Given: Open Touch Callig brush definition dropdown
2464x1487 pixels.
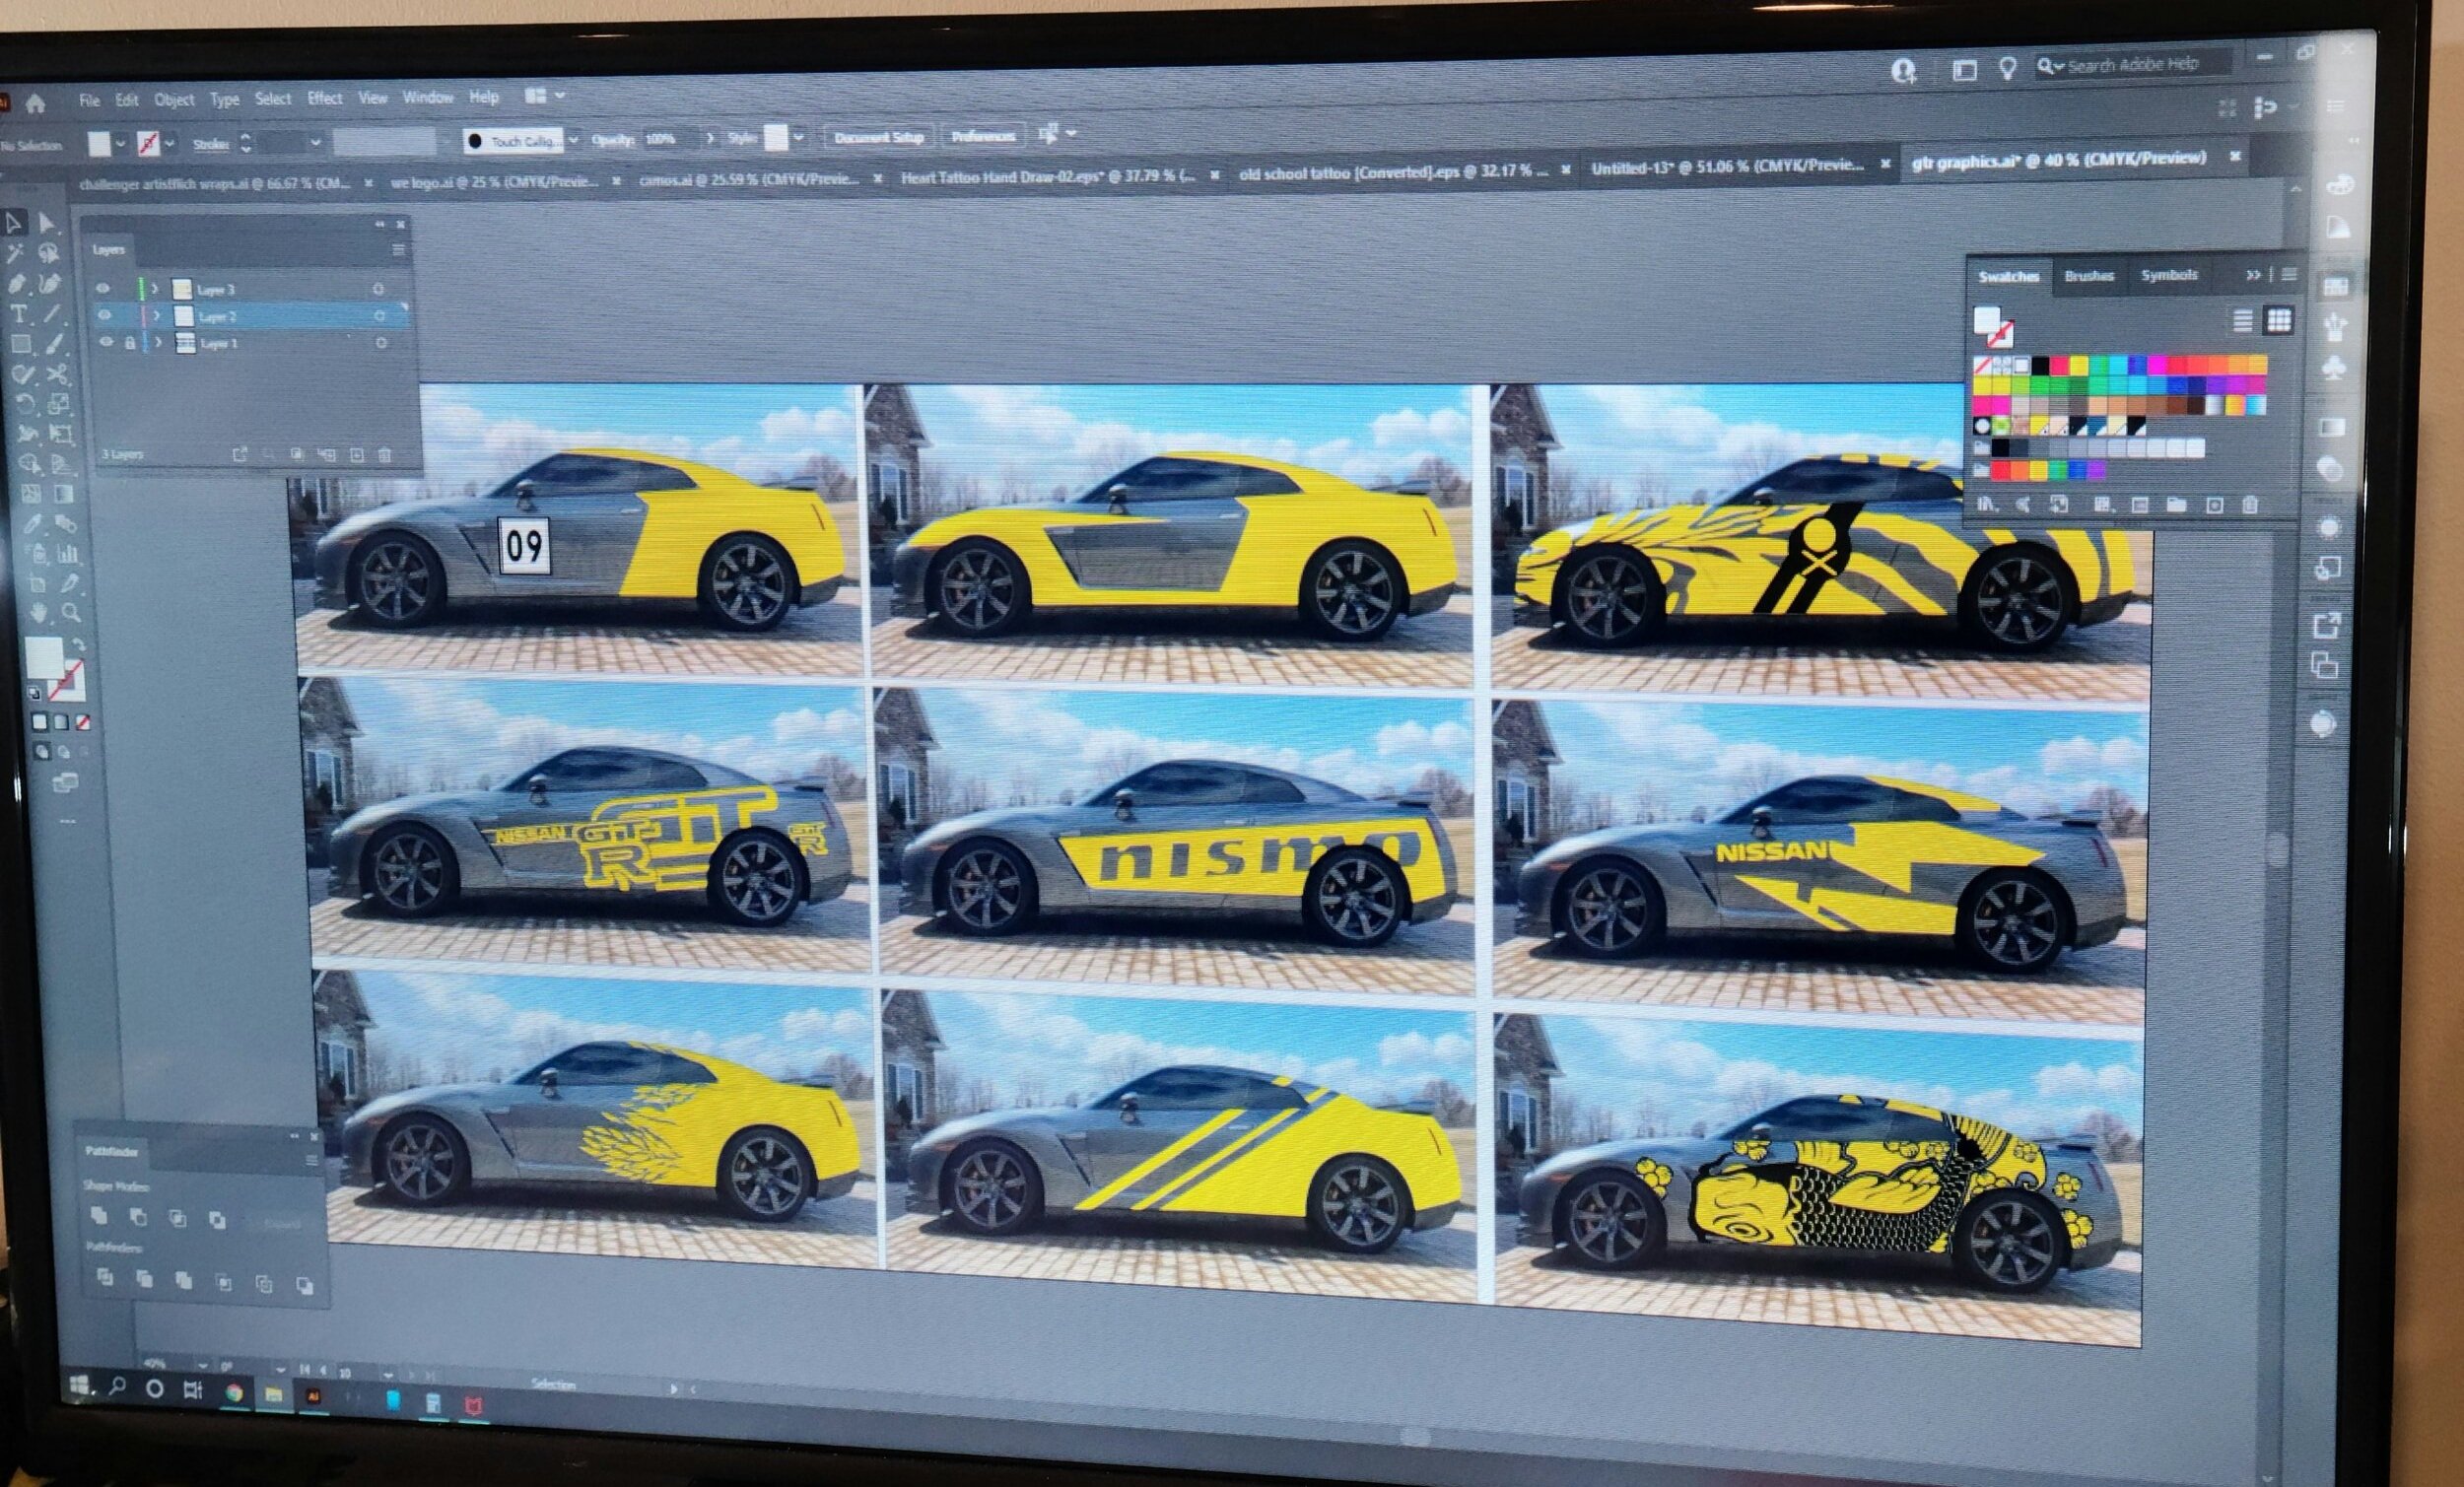Looking at the screenshot, I should (x=574, y=140).
